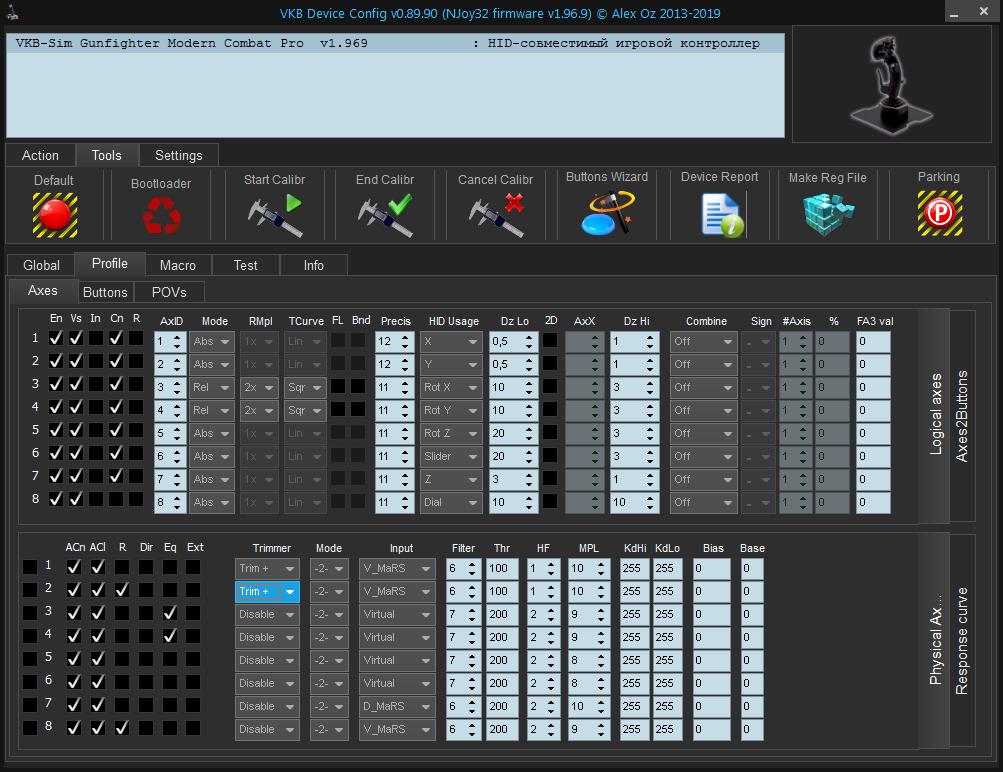This screenshot has height=772, width=1003.
Task: Click KdHi field for physical axis 4
Action: 635,638
